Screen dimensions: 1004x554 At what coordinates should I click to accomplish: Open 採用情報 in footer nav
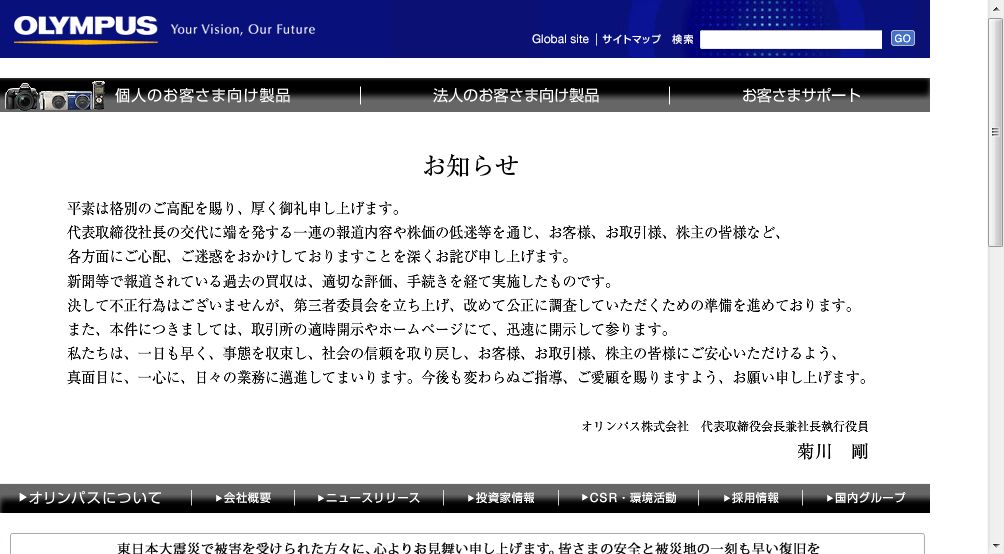751,498
